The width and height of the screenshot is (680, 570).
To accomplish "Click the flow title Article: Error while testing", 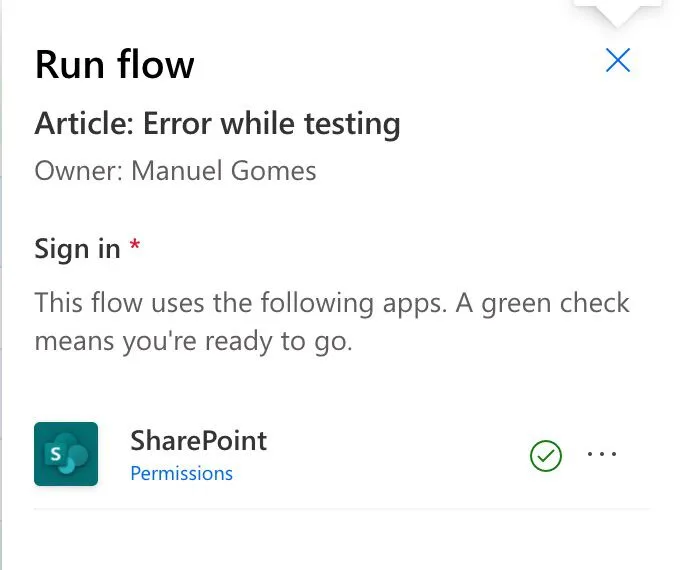I will click(217, 124).
